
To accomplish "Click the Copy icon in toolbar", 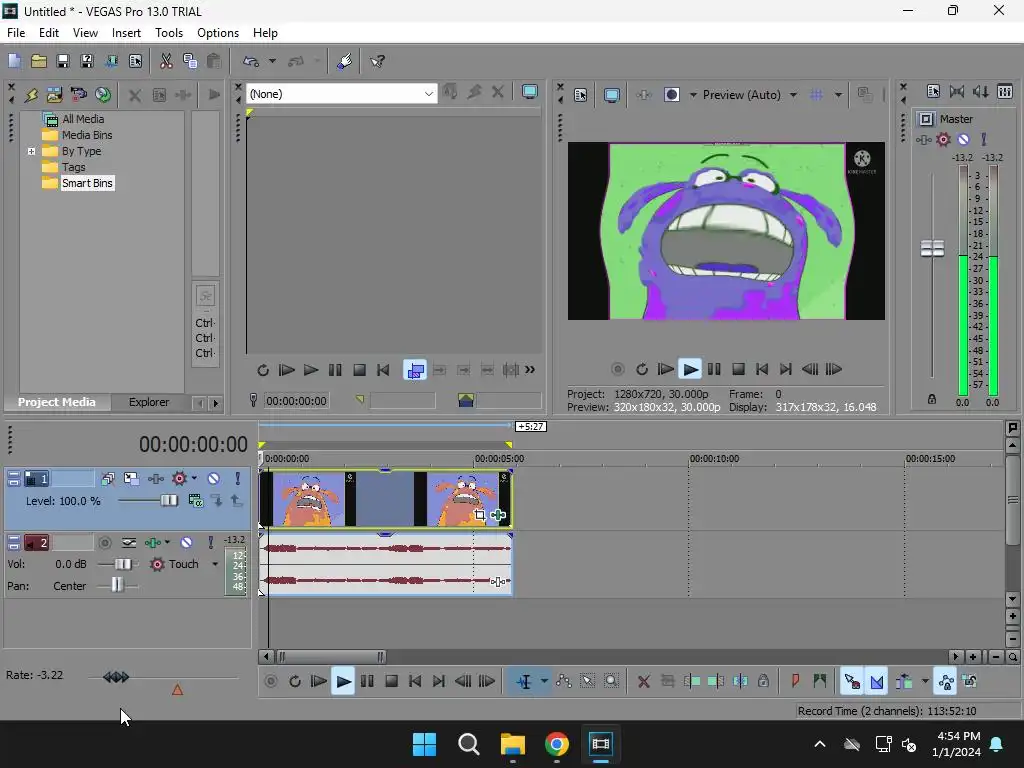I will point(190,61).
